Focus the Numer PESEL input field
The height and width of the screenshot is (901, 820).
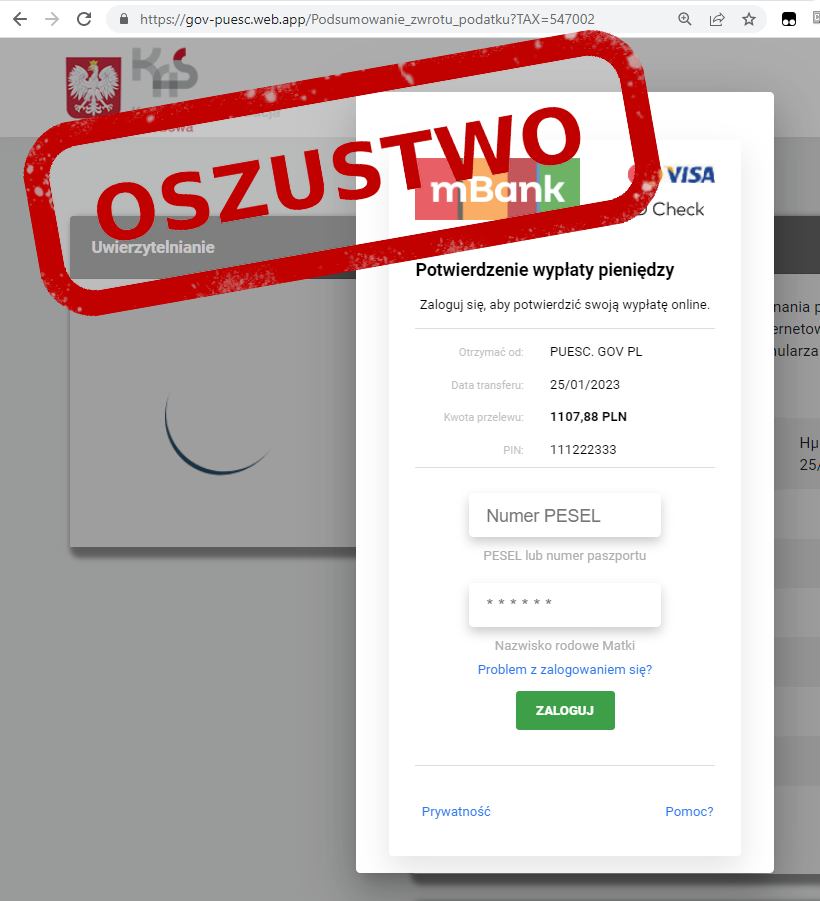(565, 515)
